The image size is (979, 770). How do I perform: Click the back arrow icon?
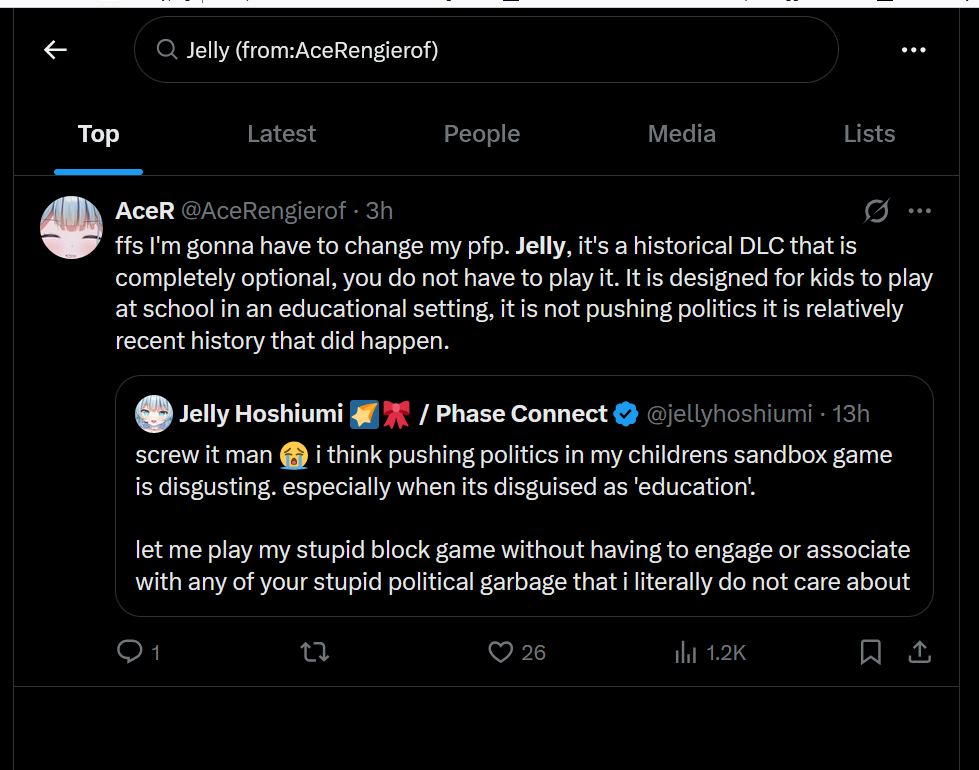point(55,50)
